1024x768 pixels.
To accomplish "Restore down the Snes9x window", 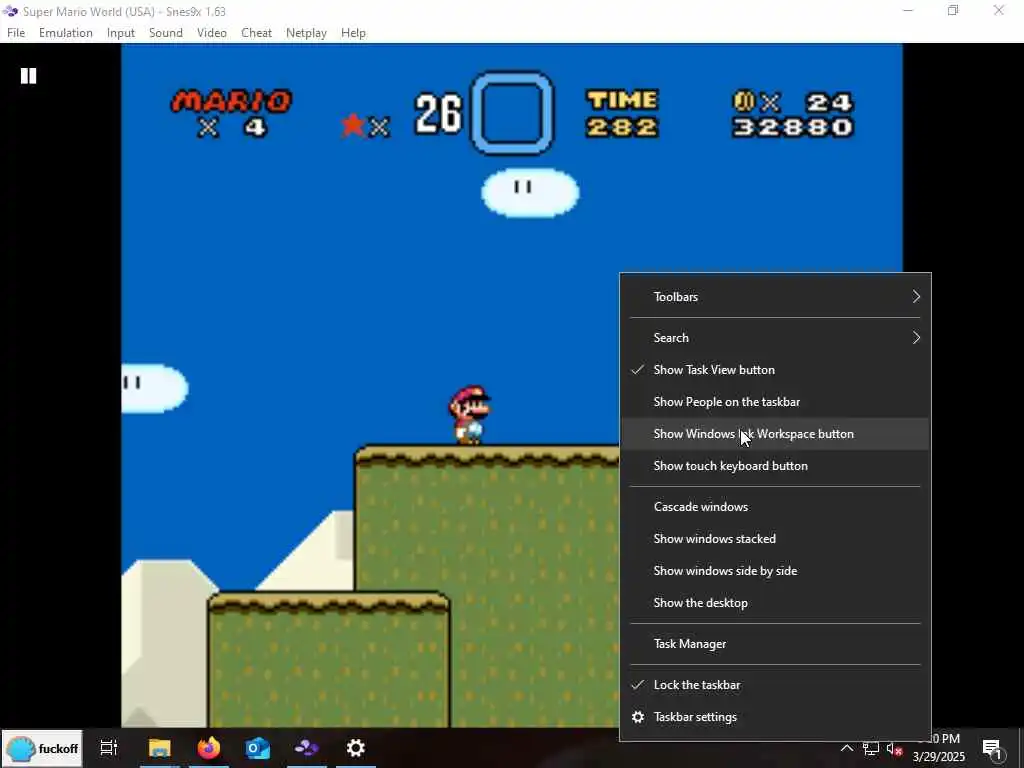I will coord(953,11).
